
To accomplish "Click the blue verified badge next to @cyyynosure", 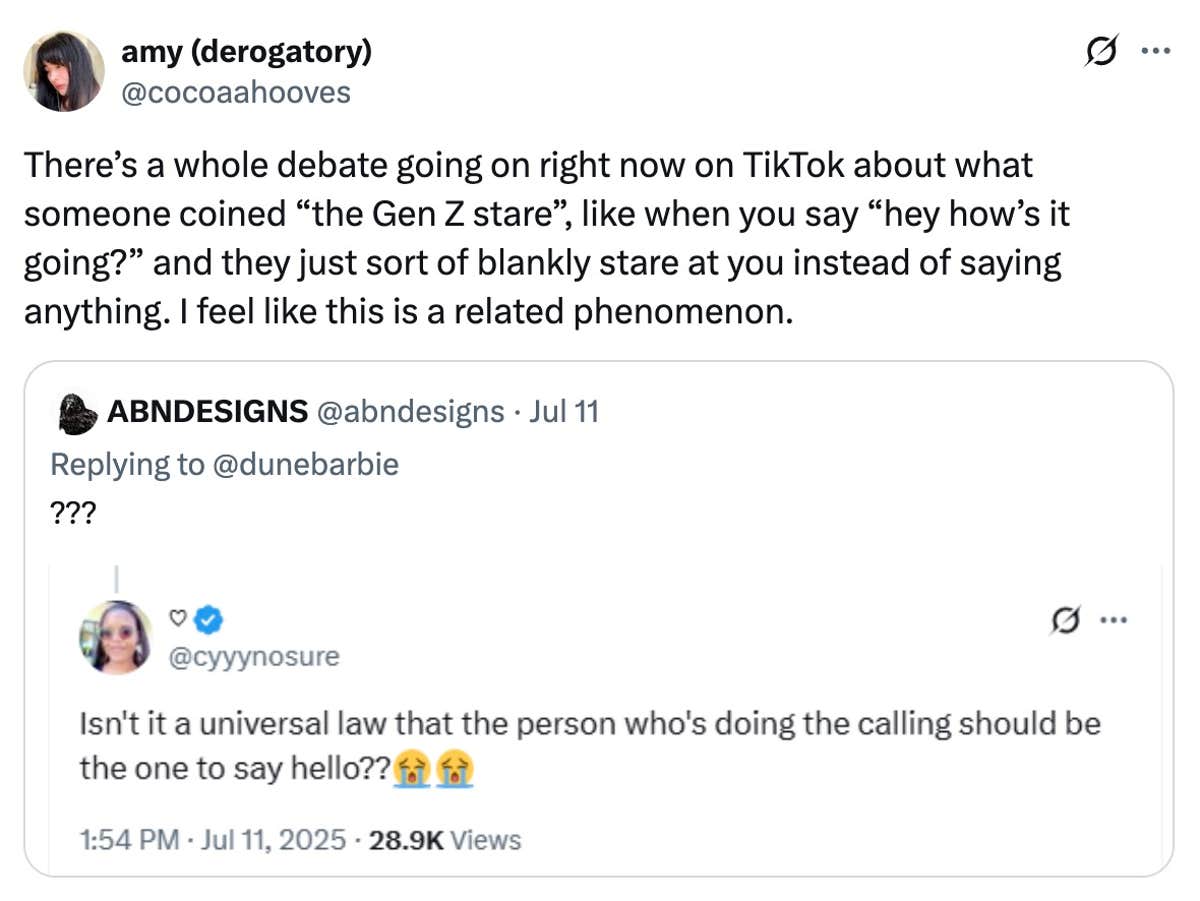I will [207, 620].
